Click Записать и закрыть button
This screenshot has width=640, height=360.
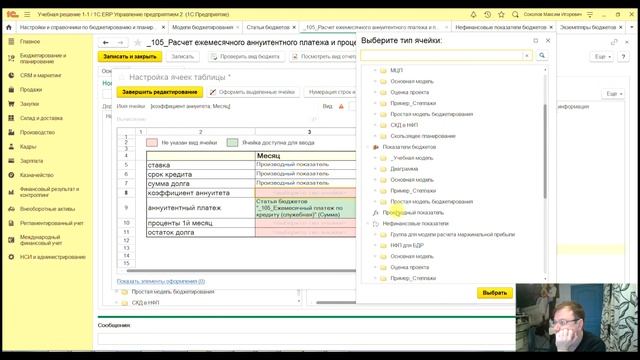pos(130,57)
